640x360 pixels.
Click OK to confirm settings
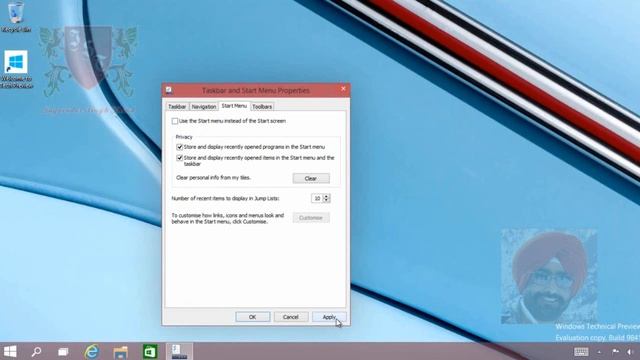[253, 317]
